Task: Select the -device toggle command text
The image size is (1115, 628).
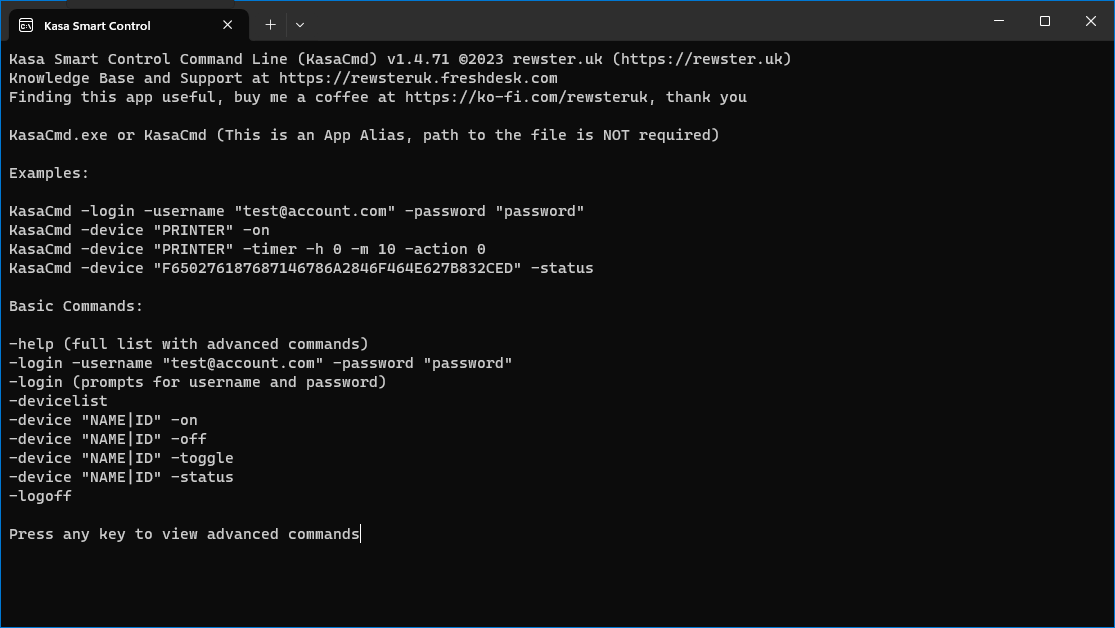Action: 120,457
